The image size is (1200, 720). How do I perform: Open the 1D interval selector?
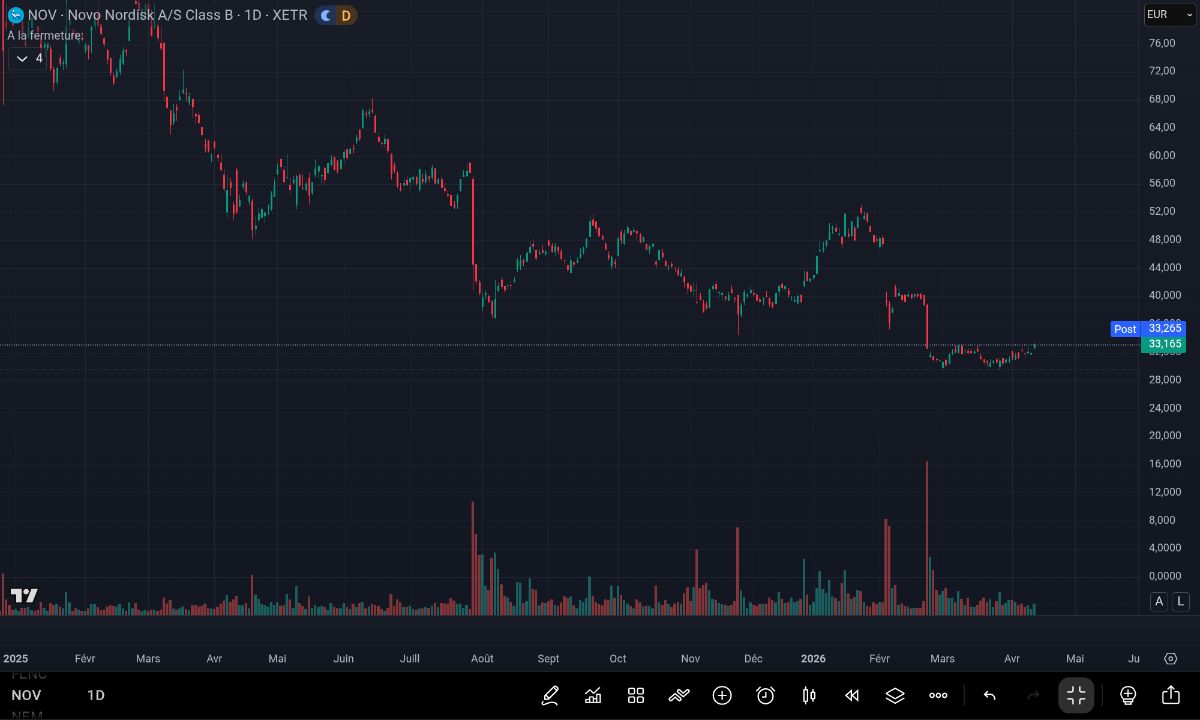click(x=96, y=695)
